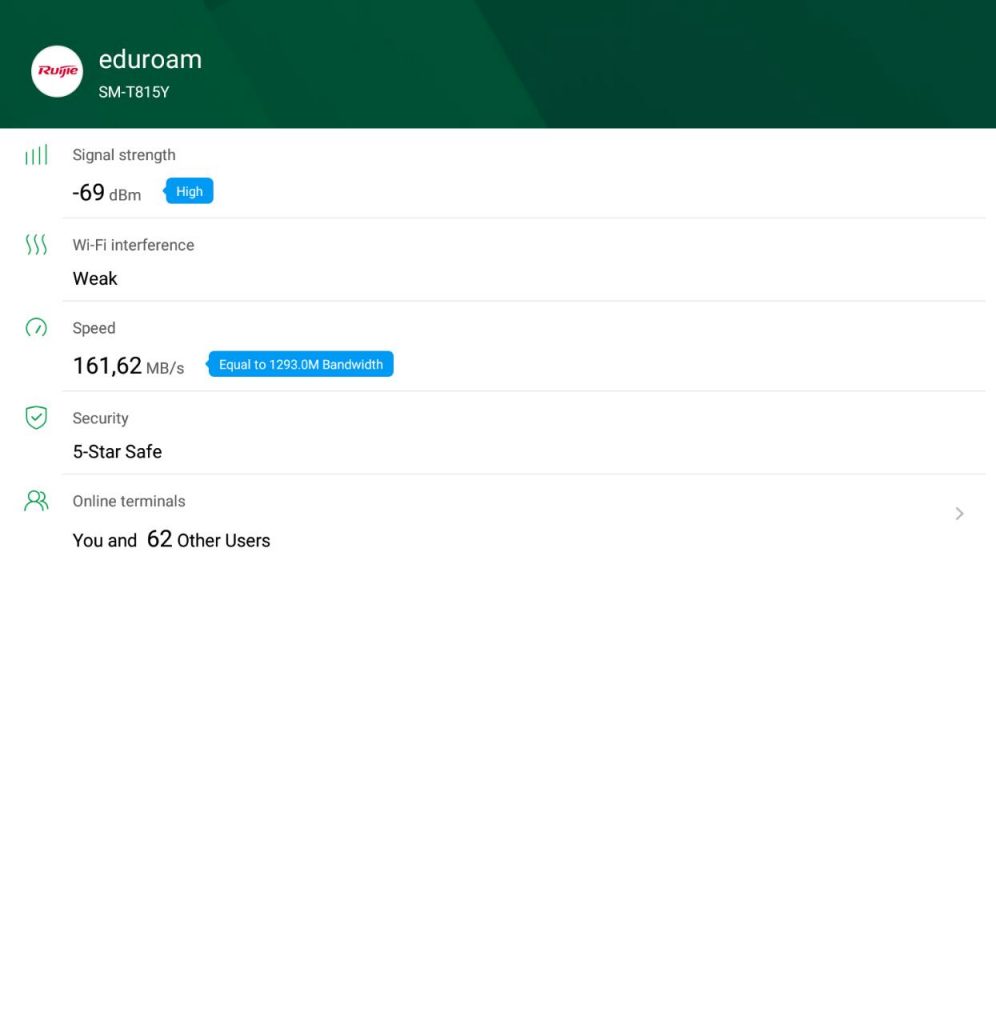
Task: Click the Signal strength label
Action: [x=124, y=155]
